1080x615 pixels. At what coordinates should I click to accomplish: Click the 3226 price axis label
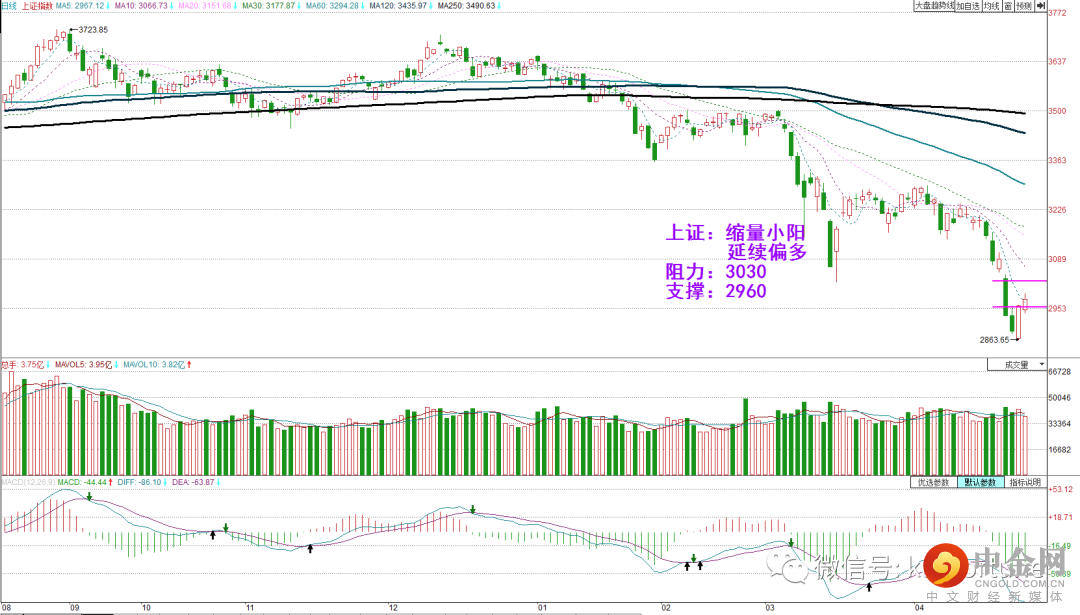[x=1057, y=210]
